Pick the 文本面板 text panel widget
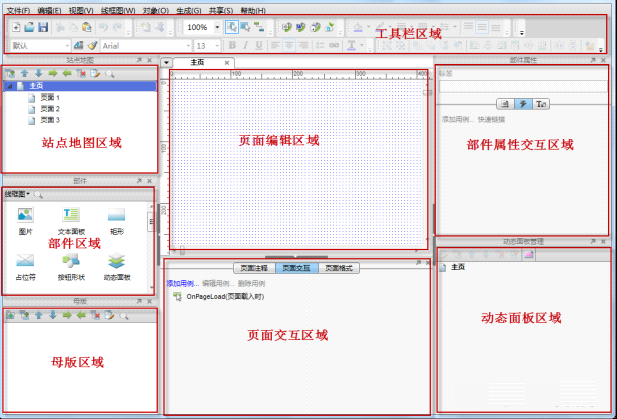 pyautogui.click(x=71, y=221)
